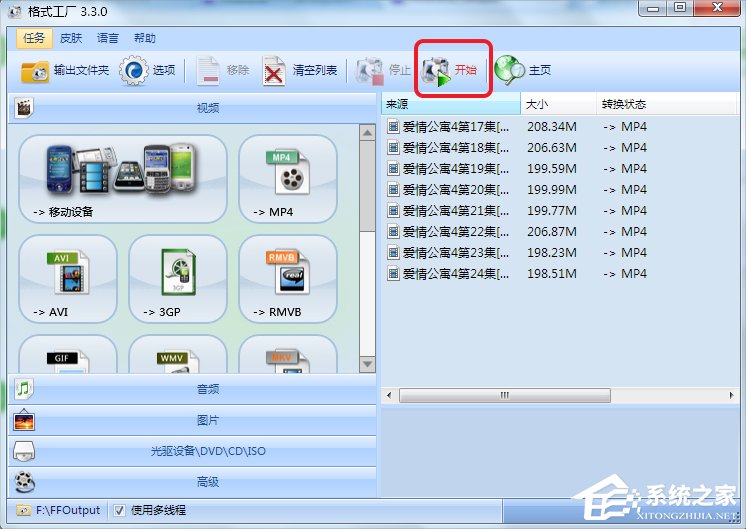Select 爱情公寓4第17集 file in list
The width and height of the screenshot is (746, 529).
tap(455, 127)
